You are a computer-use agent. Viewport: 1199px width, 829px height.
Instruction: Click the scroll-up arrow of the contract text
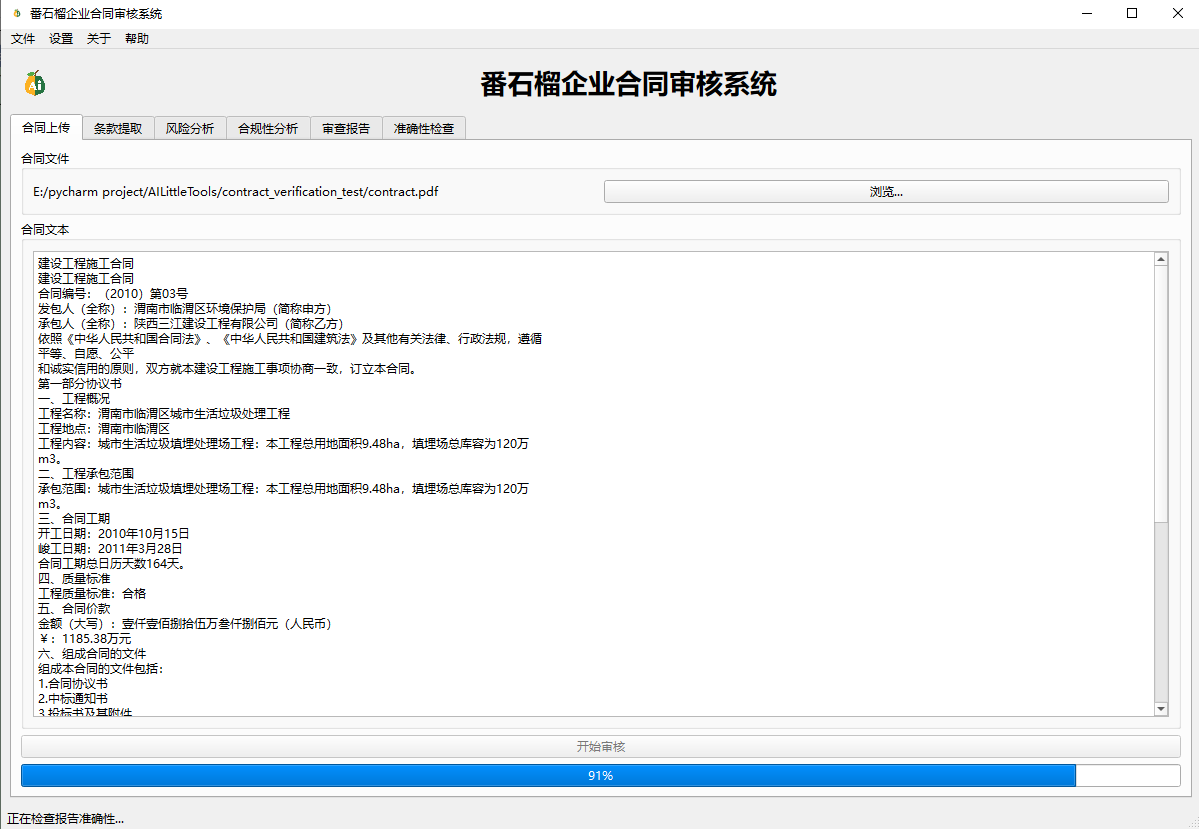pyautogui.click(x=1160, y=257)
